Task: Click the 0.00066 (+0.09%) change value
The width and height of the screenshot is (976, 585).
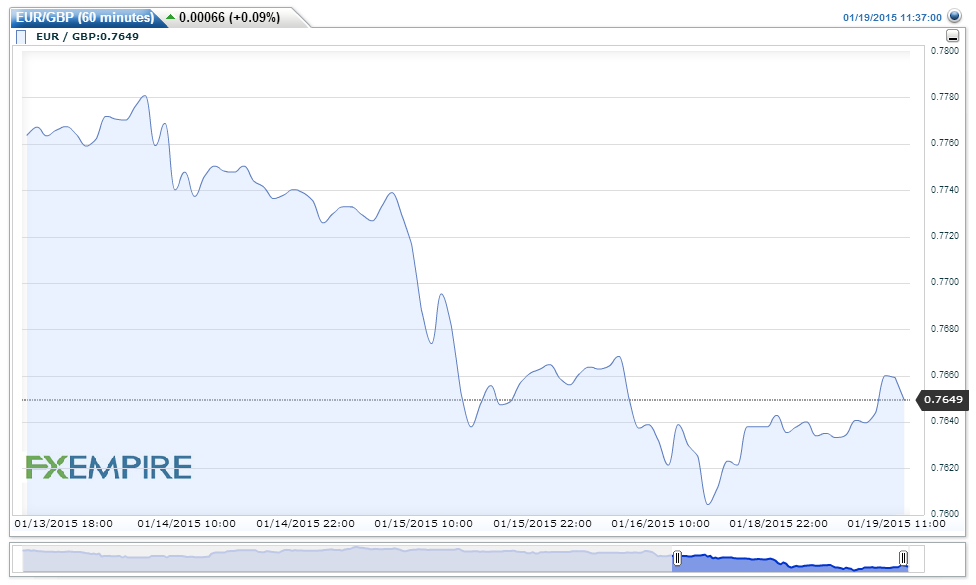Action: click(229, 17)
